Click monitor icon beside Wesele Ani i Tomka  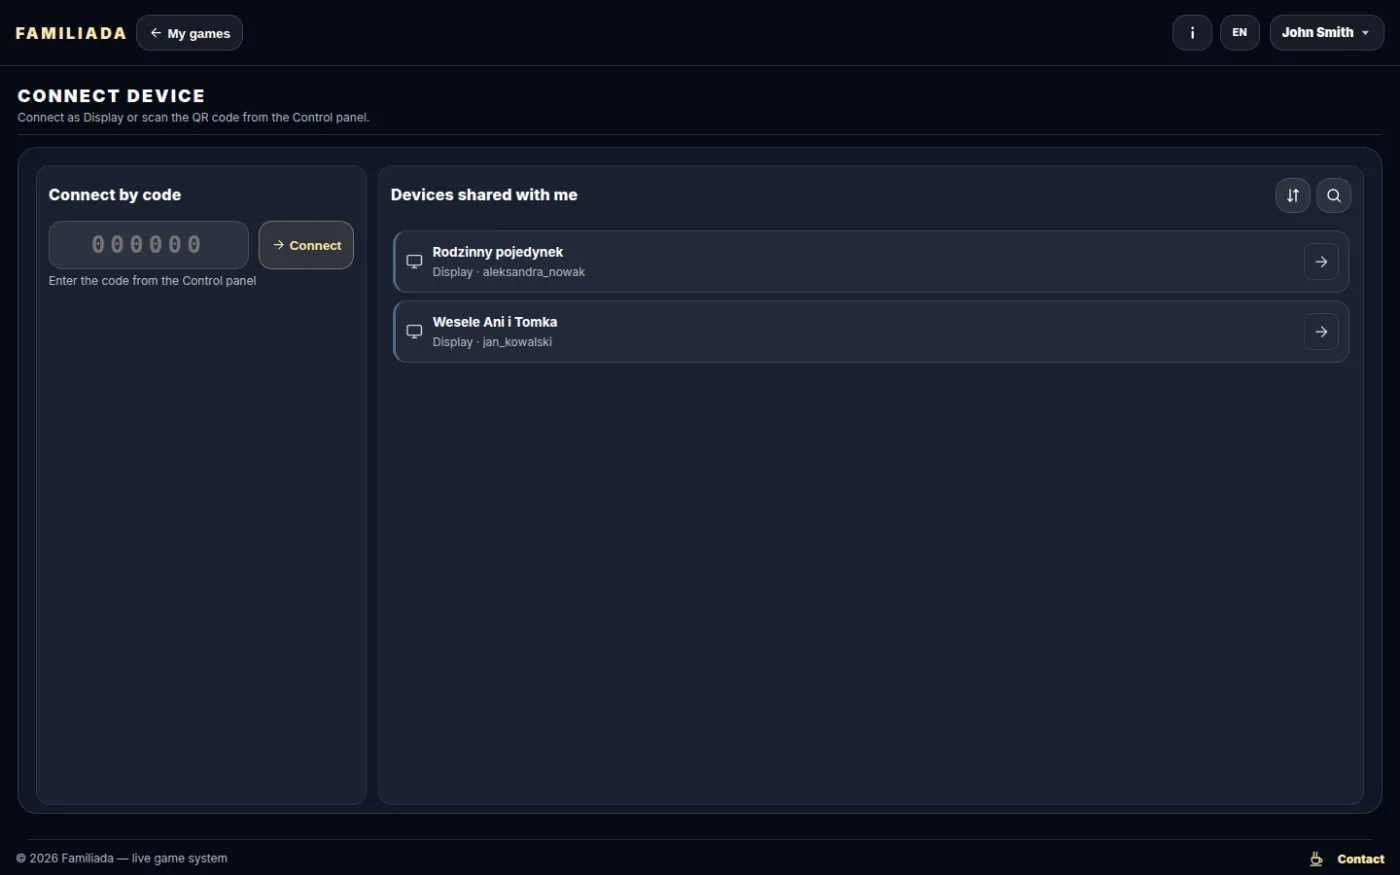[x=414, y=332]
